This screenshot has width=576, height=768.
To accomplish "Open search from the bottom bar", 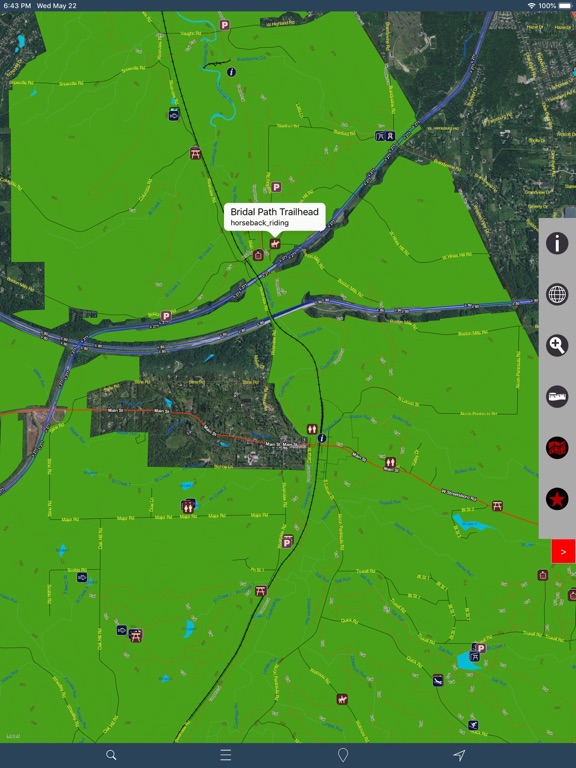I will (x=111, y=755).
